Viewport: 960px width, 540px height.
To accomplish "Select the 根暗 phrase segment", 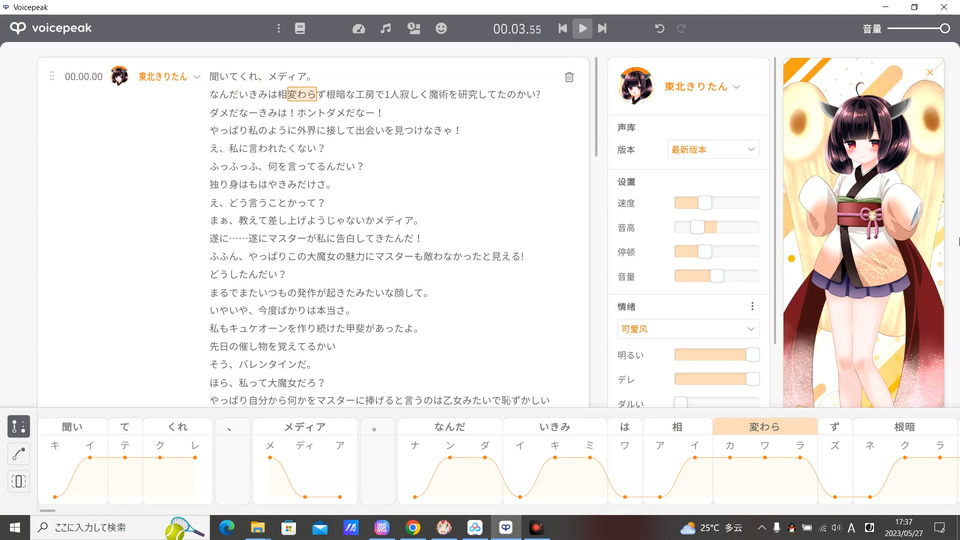I will pos(904,427).
